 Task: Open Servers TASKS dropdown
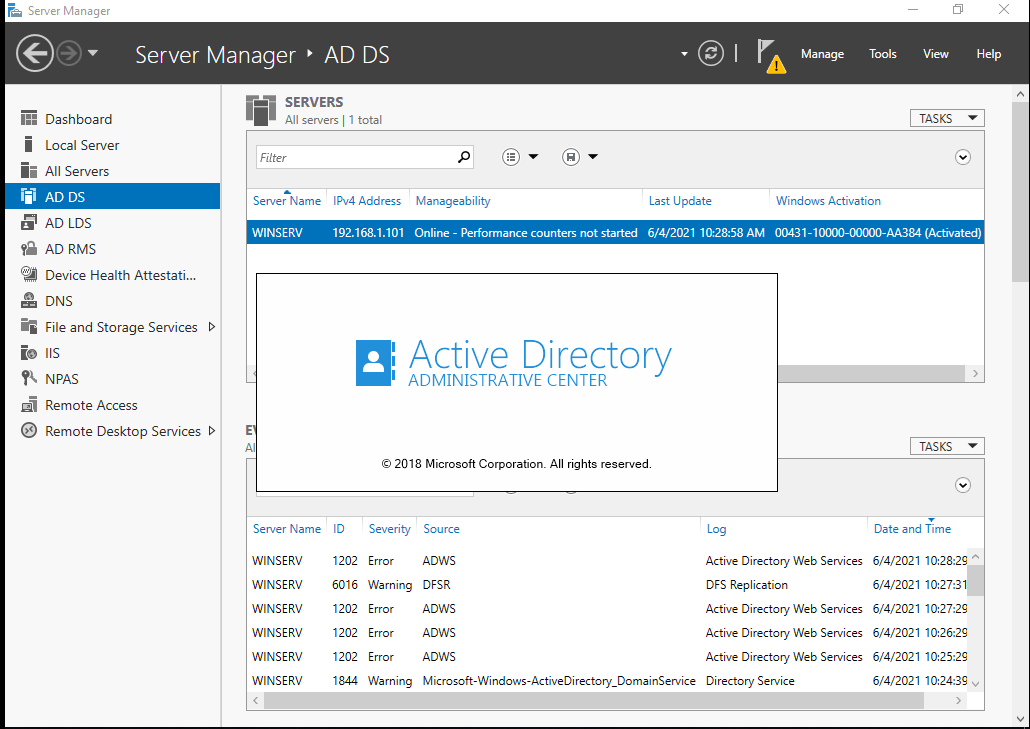tap(947, 118)
